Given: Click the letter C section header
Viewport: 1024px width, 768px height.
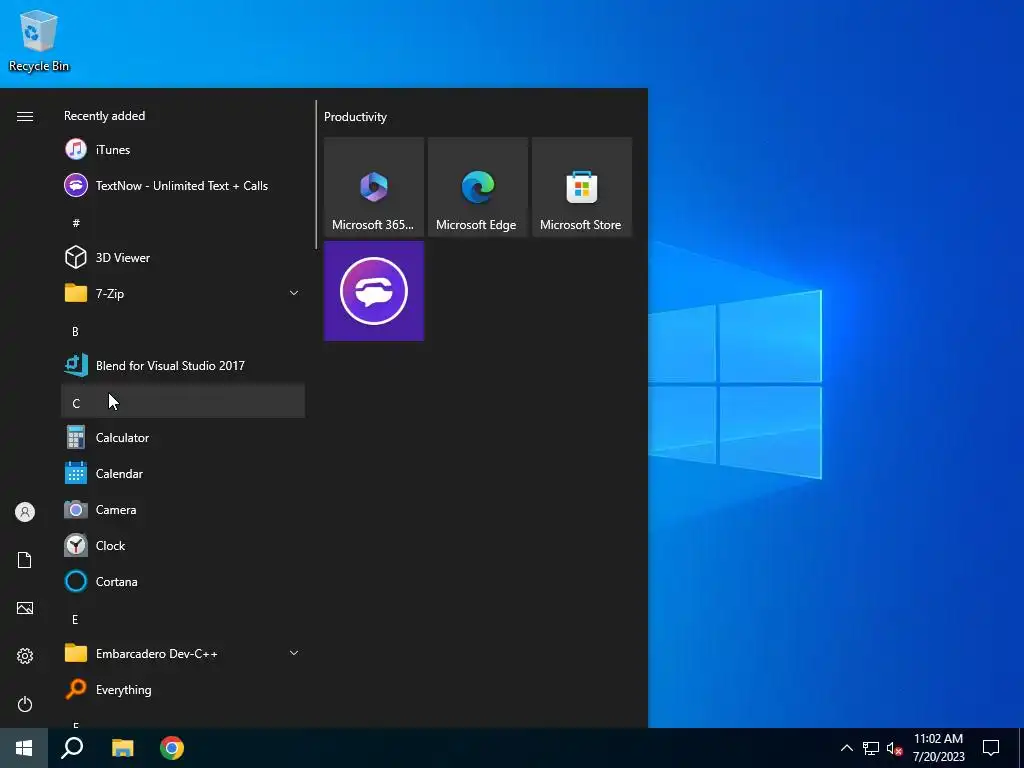Looking at the screenshot, I should [x=183, y=402].
